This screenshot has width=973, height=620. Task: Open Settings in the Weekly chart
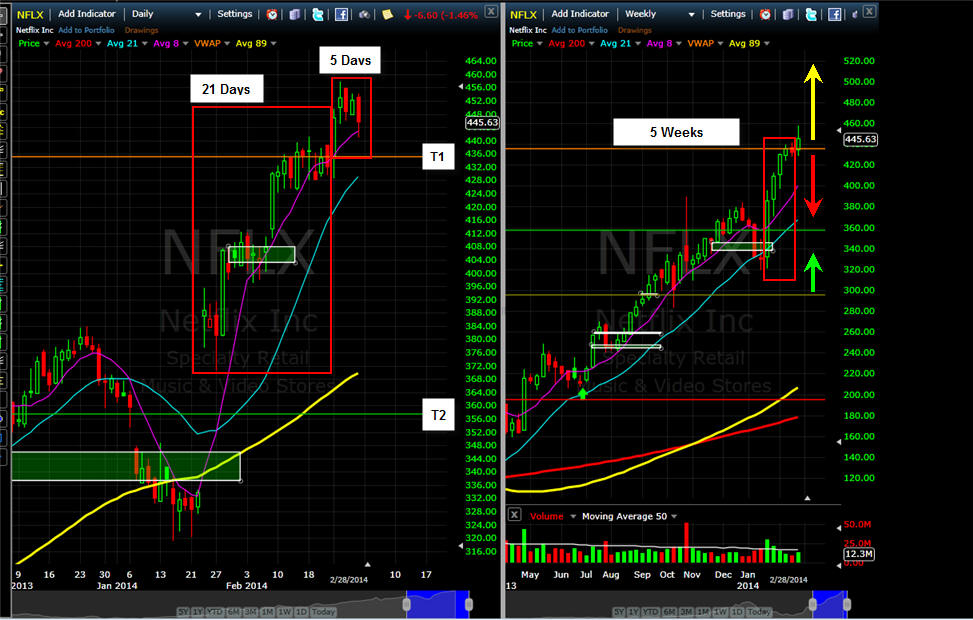pos(728,14)
